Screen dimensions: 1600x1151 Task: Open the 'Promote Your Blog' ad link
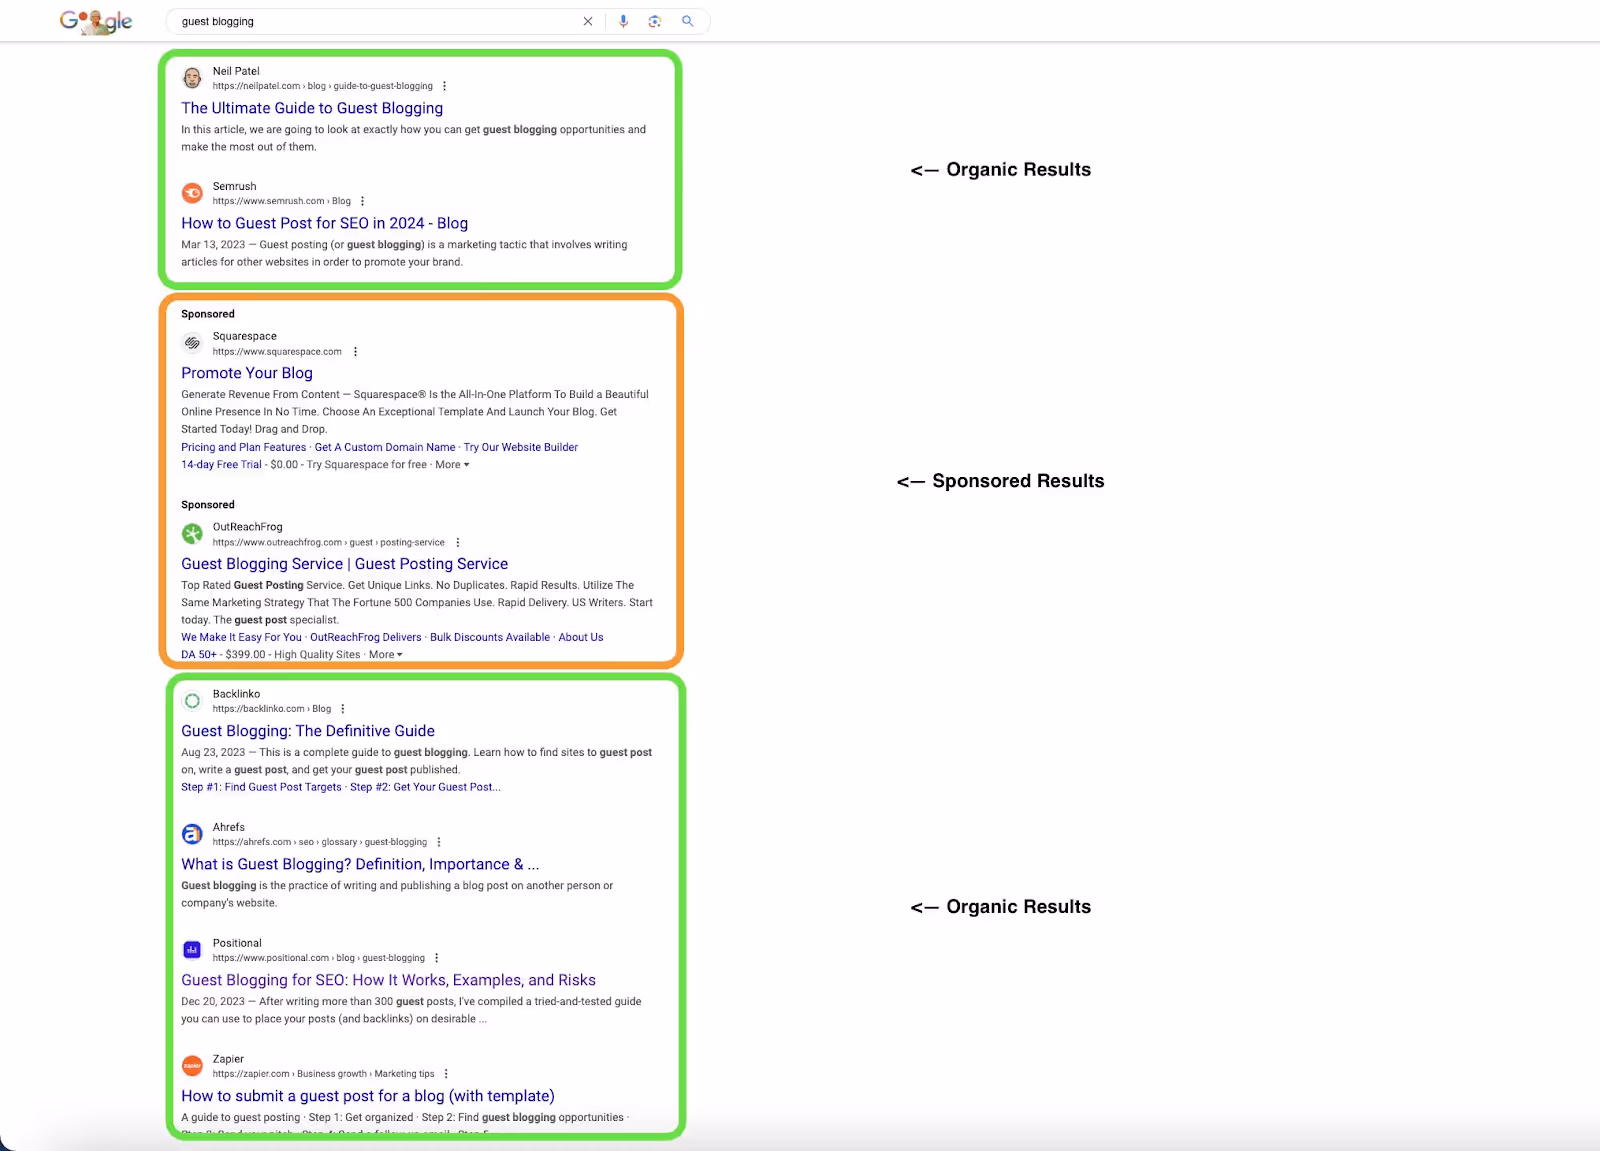(247, 373)
